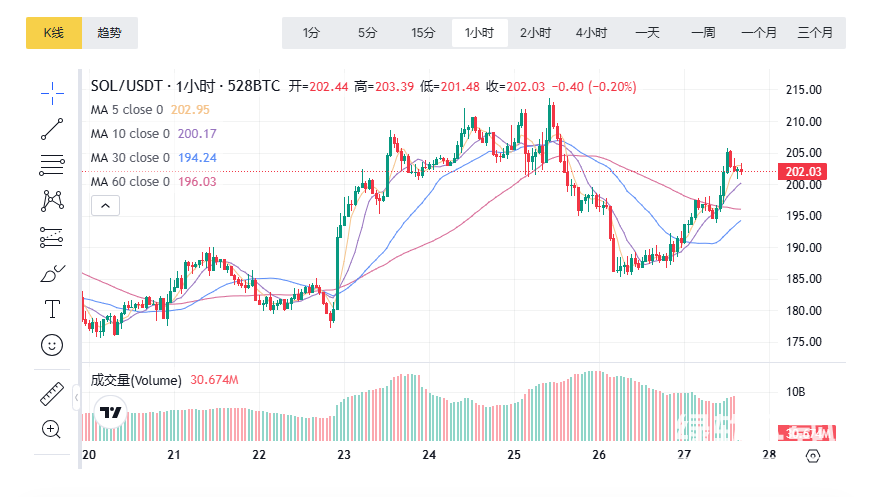This screenshot has height=497, width=877.
Task: Select the text annotation tool
Action: [52, 309]
